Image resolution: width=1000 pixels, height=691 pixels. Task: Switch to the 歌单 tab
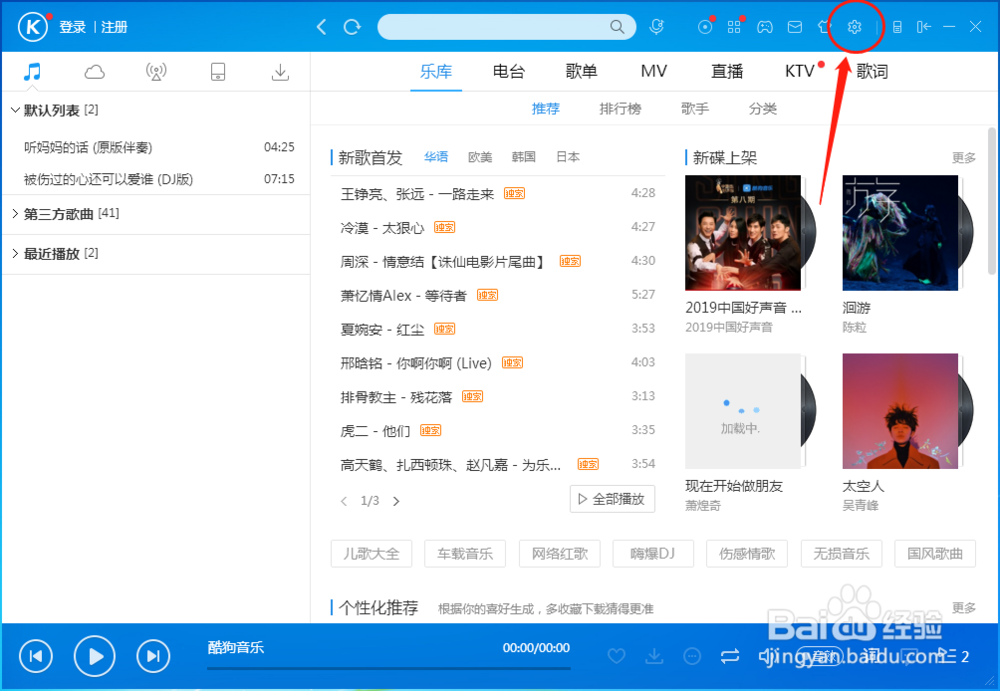581,71
